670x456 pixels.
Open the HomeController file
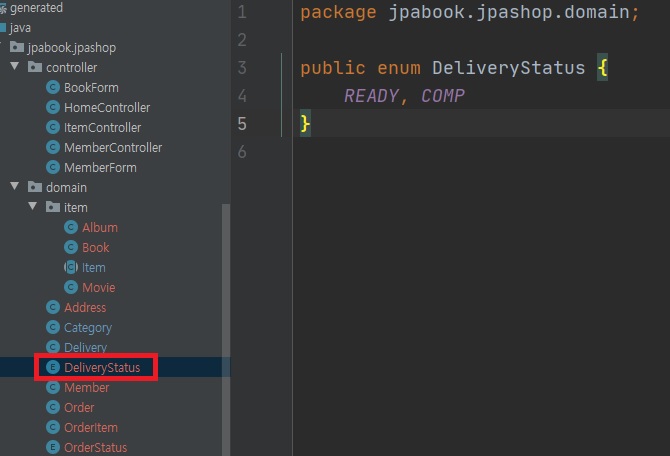[x=107, y=108]
